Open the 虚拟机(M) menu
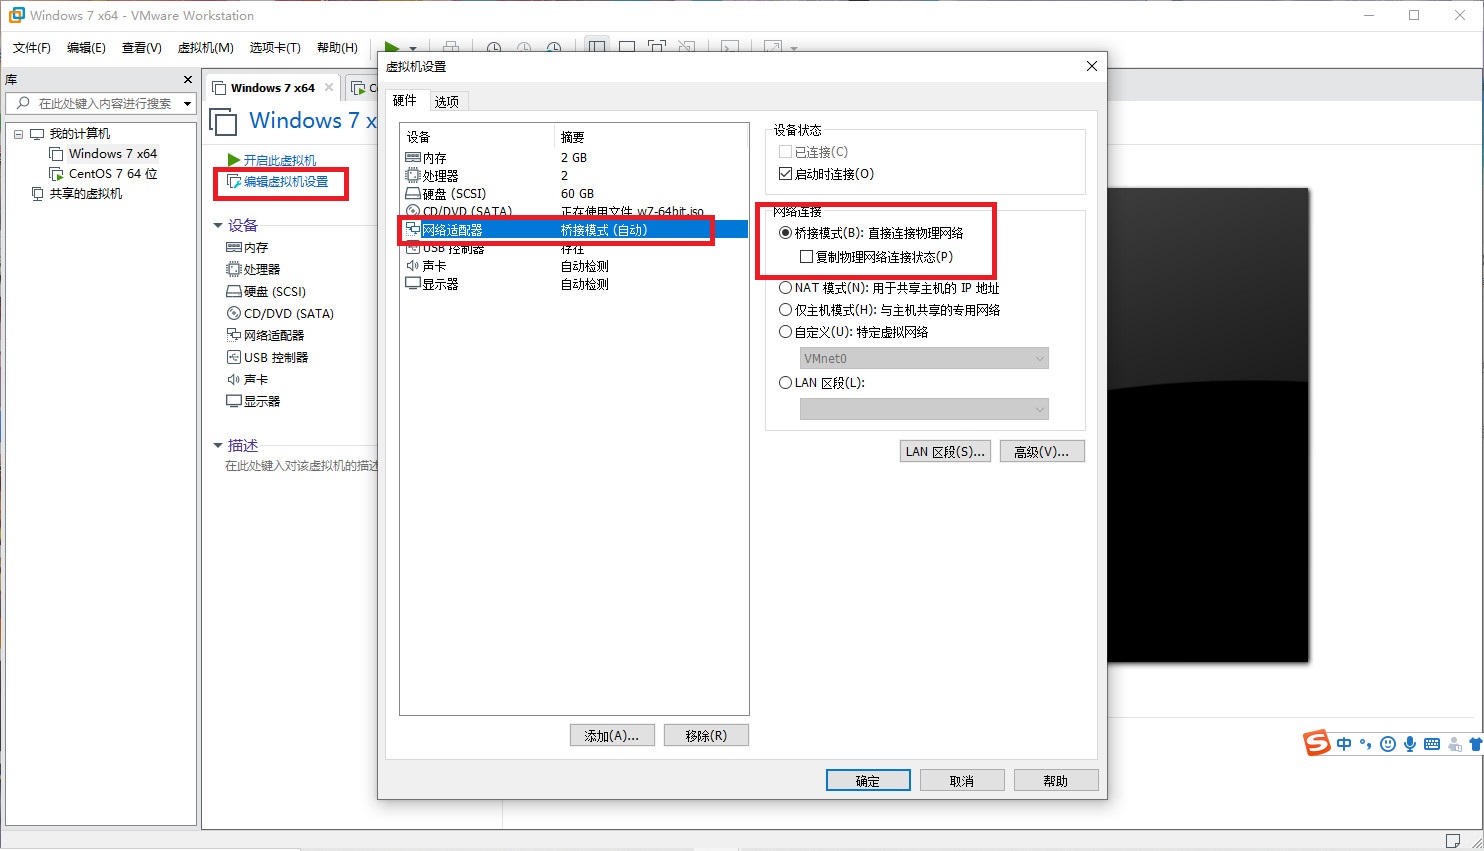The height and width of the screenshot is (851, 1484). [x=205, y=48]
